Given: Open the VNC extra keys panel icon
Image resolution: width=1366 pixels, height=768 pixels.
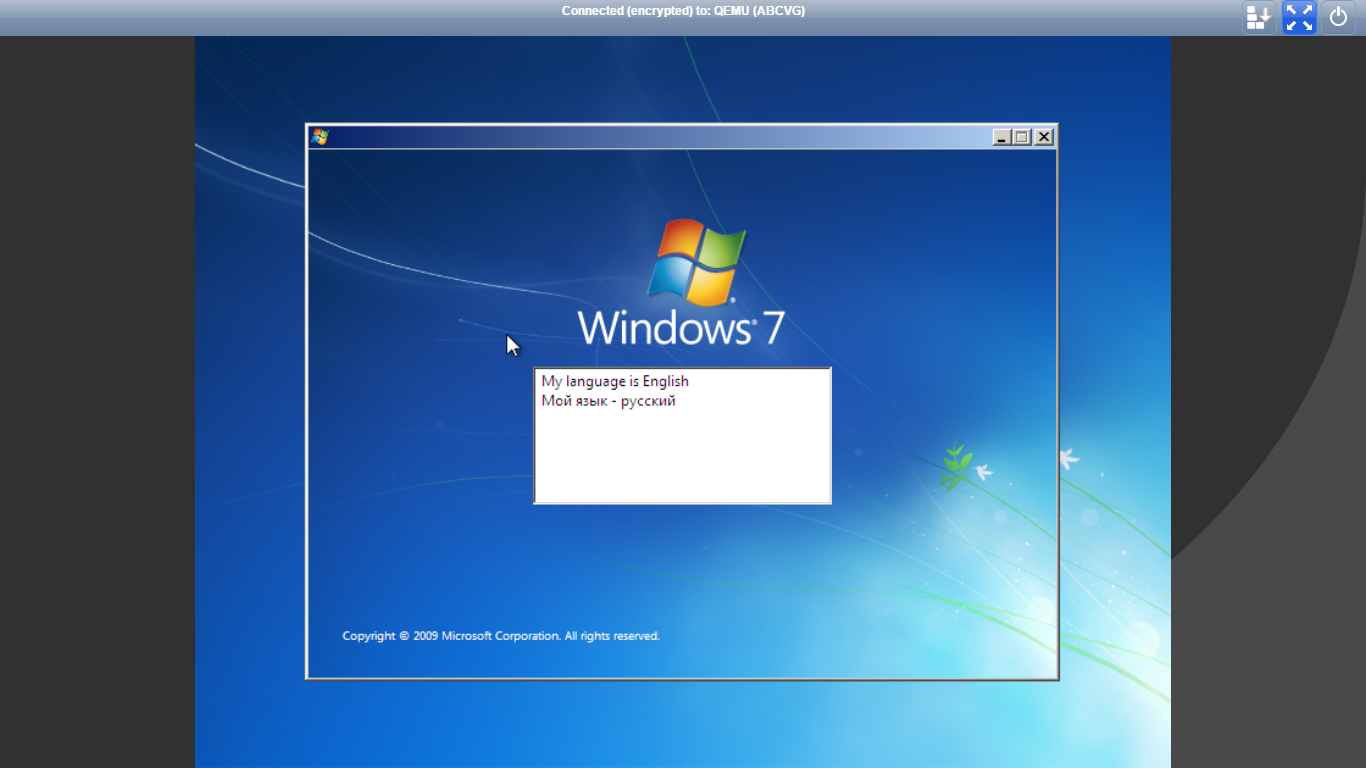Looking at the screenshot, I should 1259,17.
